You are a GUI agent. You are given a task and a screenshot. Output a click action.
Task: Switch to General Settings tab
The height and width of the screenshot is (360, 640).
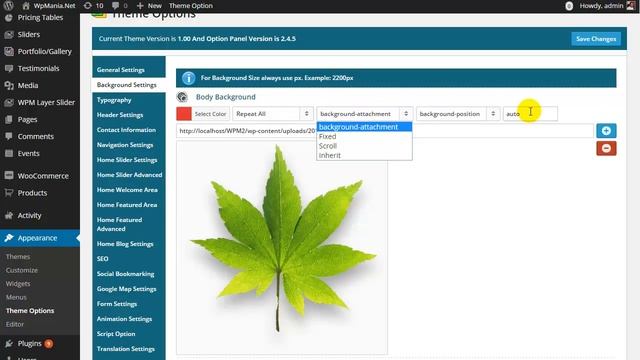[129, 70]
